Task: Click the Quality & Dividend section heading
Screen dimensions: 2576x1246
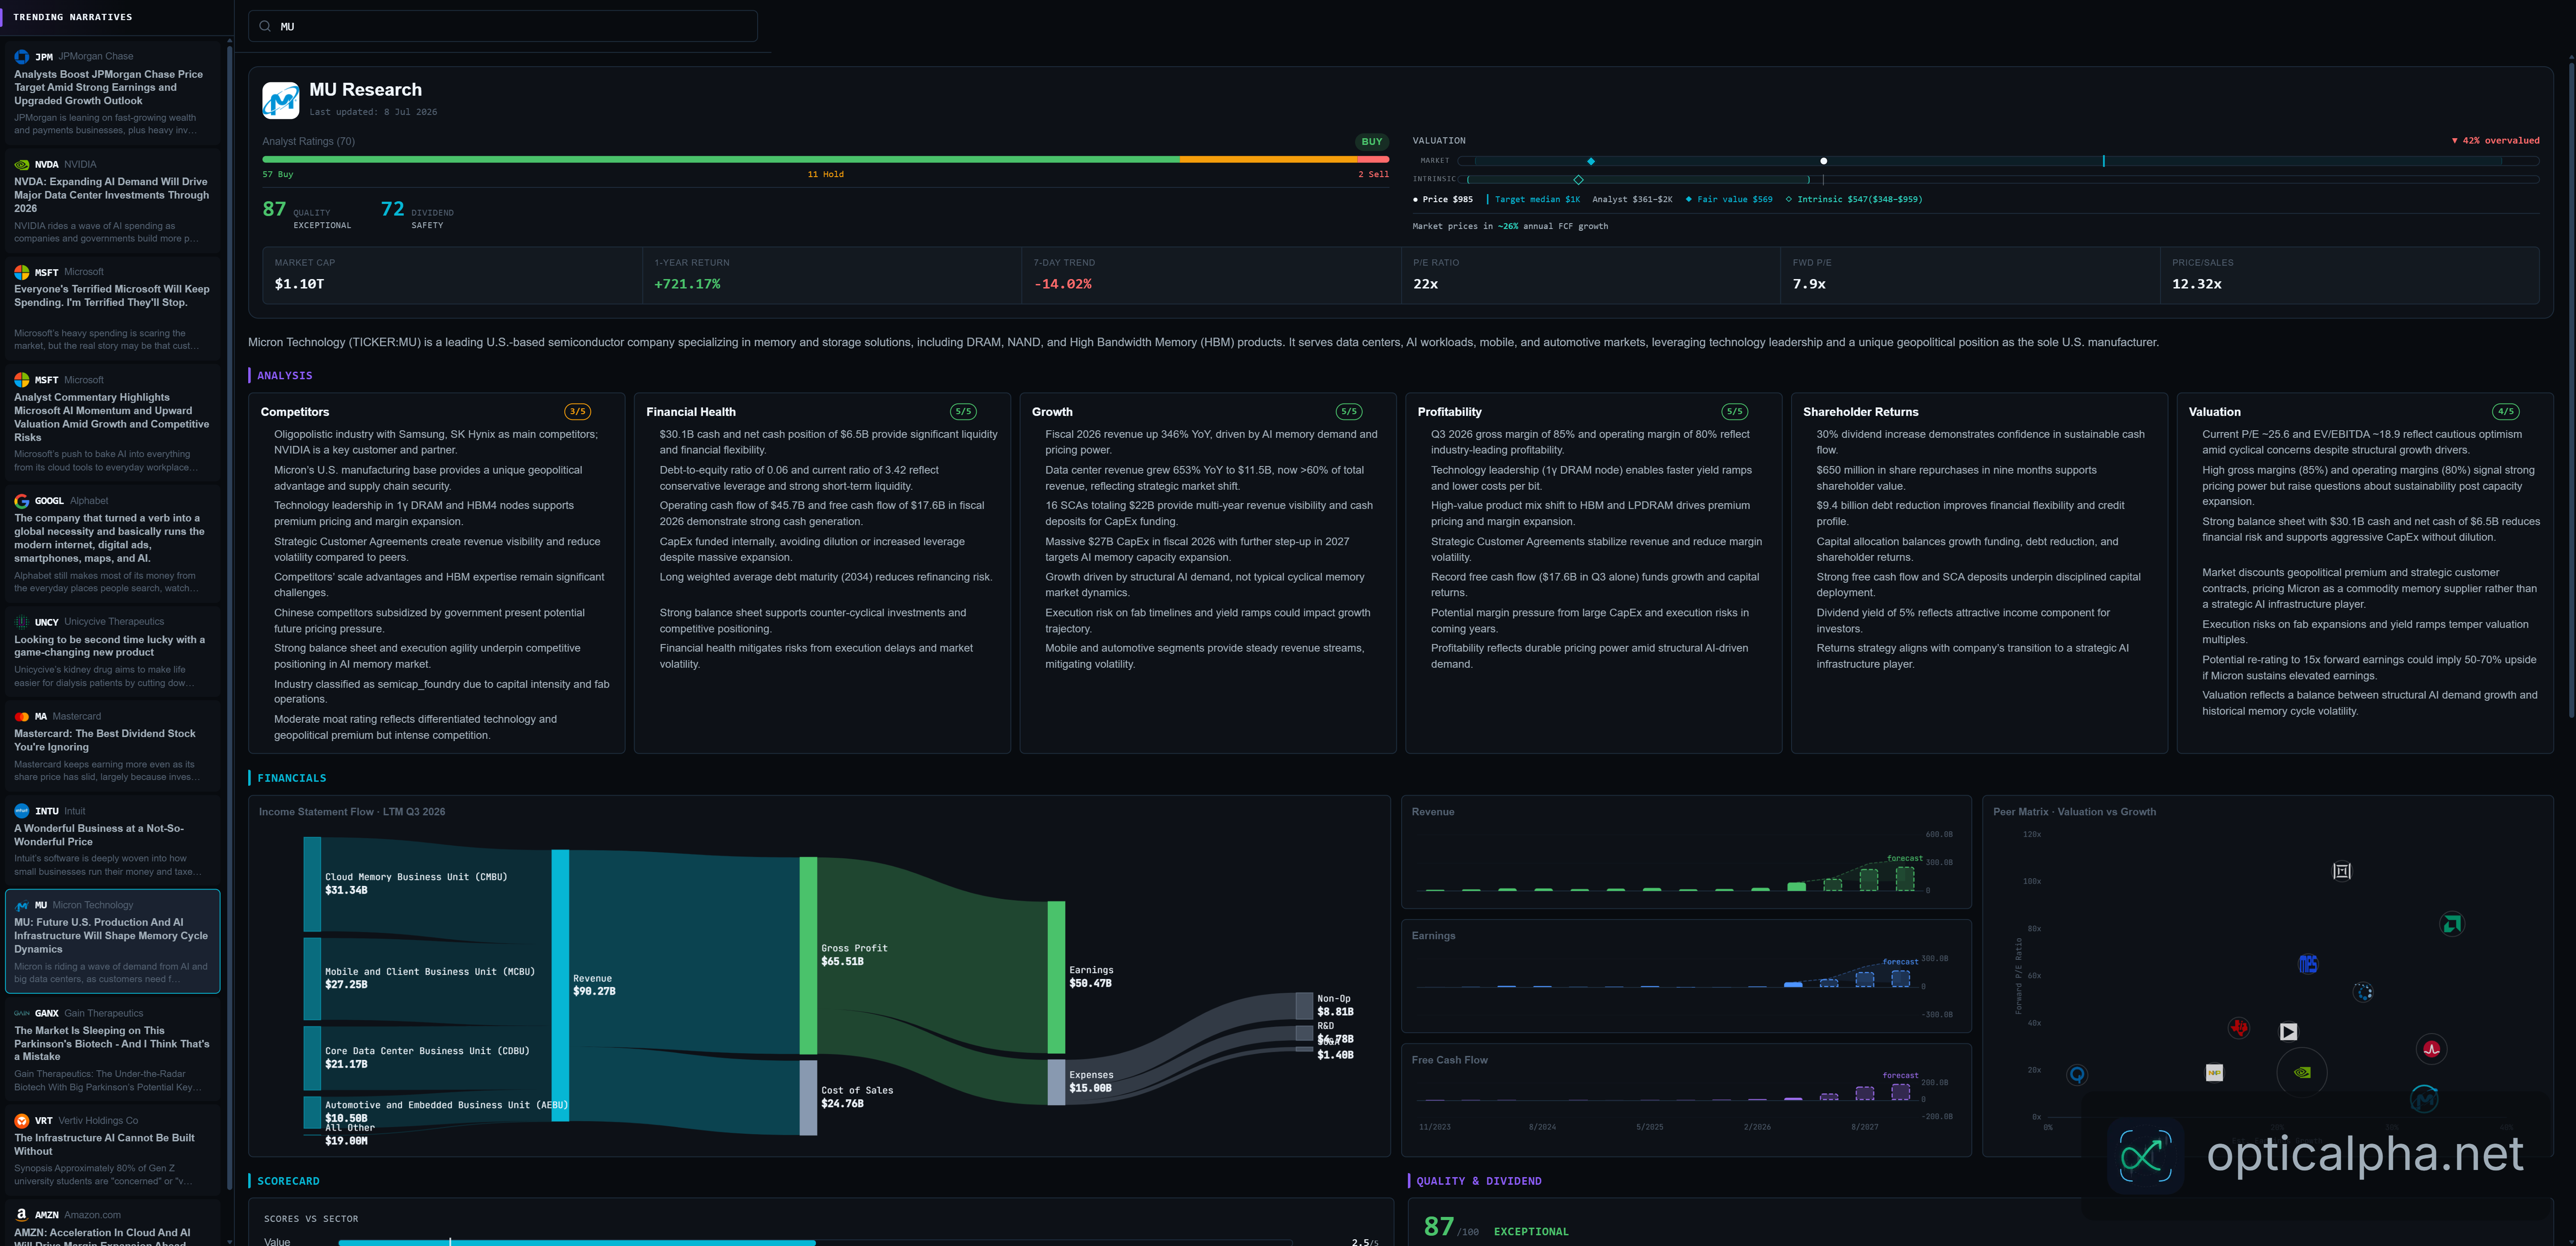Action: [x=1478, y=1181]
